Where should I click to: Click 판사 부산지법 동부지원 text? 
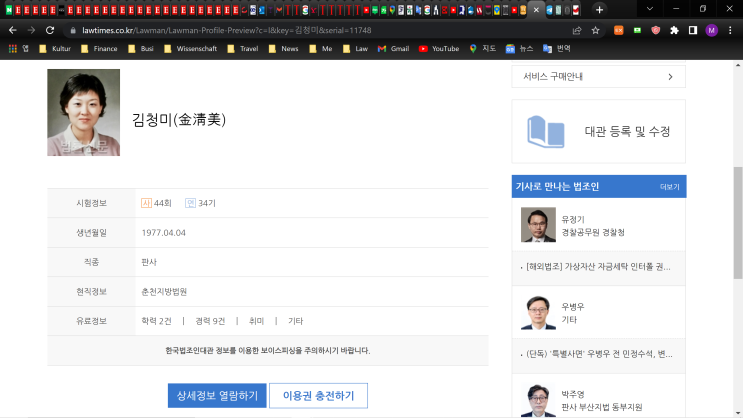click(x=602, y=407)
